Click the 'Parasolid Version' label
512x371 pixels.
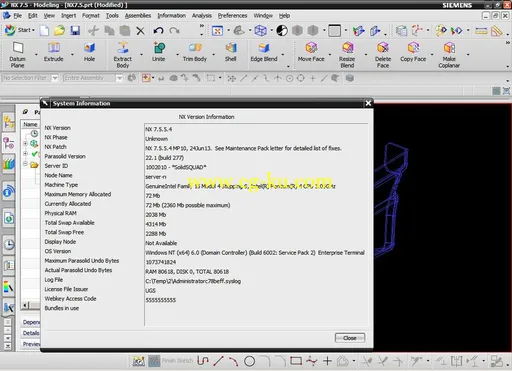(65, 156)
